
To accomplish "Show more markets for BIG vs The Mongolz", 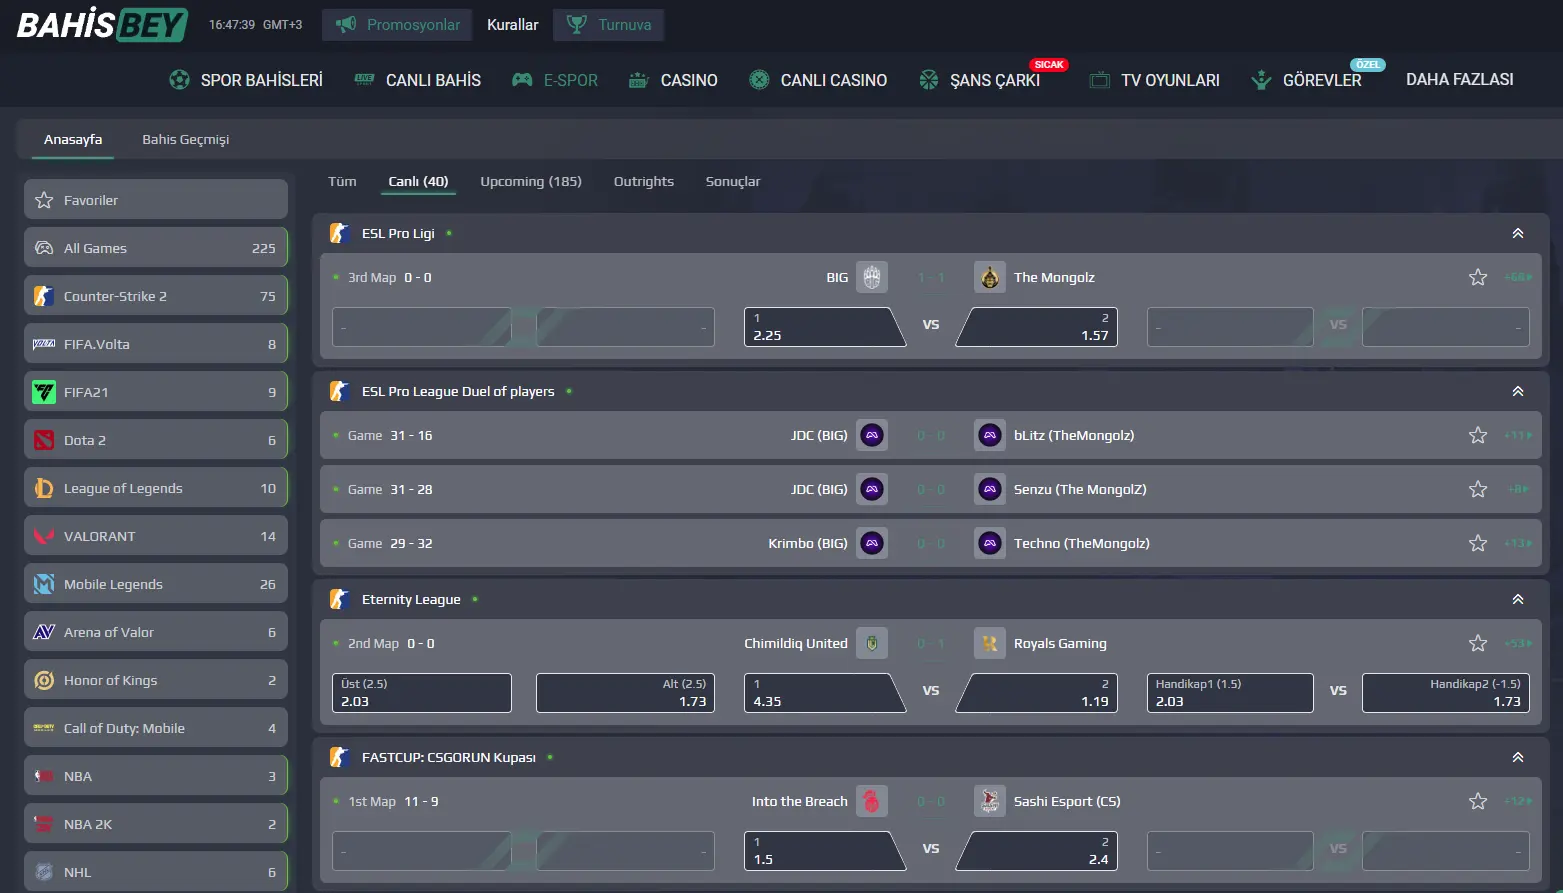I will pyautogui.click(x=1518, y=277).
